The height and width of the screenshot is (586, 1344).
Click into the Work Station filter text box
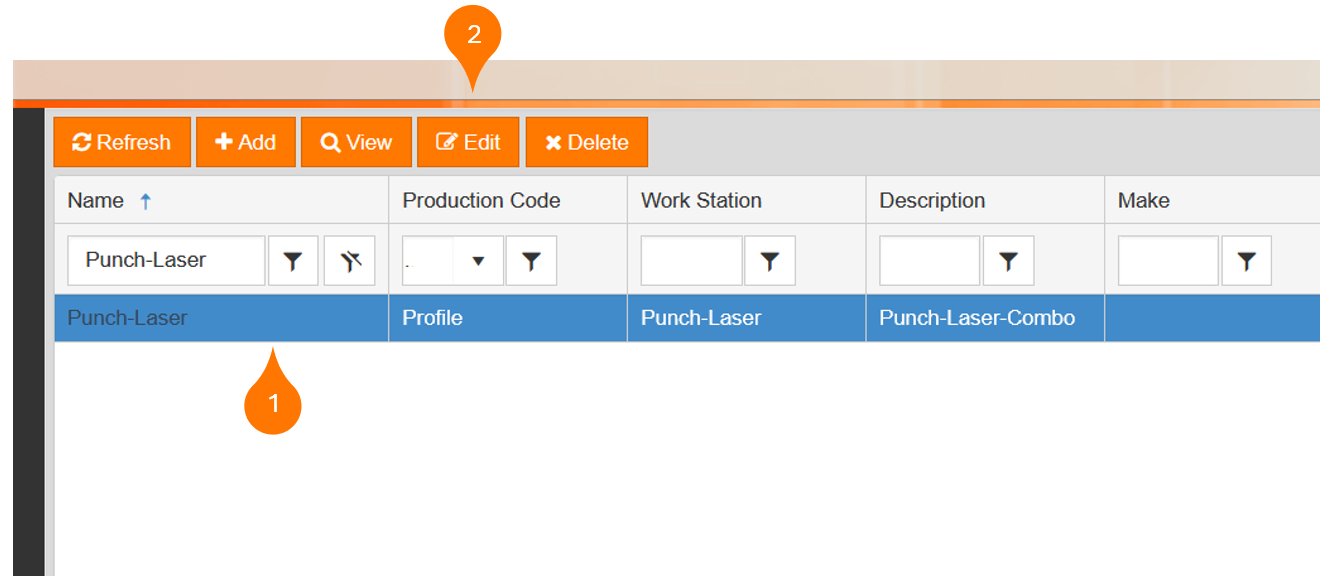click(x=691, y=261)
